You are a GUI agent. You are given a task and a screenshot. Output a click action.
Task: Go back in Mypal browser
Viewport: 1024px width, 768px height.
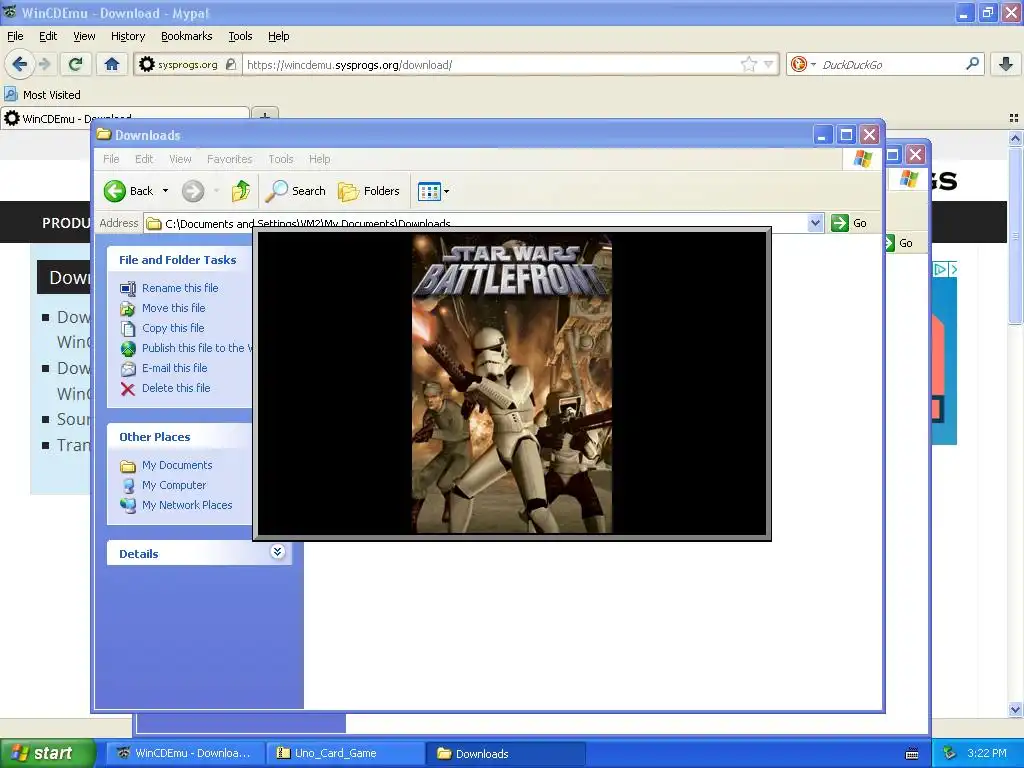[19, 64]
